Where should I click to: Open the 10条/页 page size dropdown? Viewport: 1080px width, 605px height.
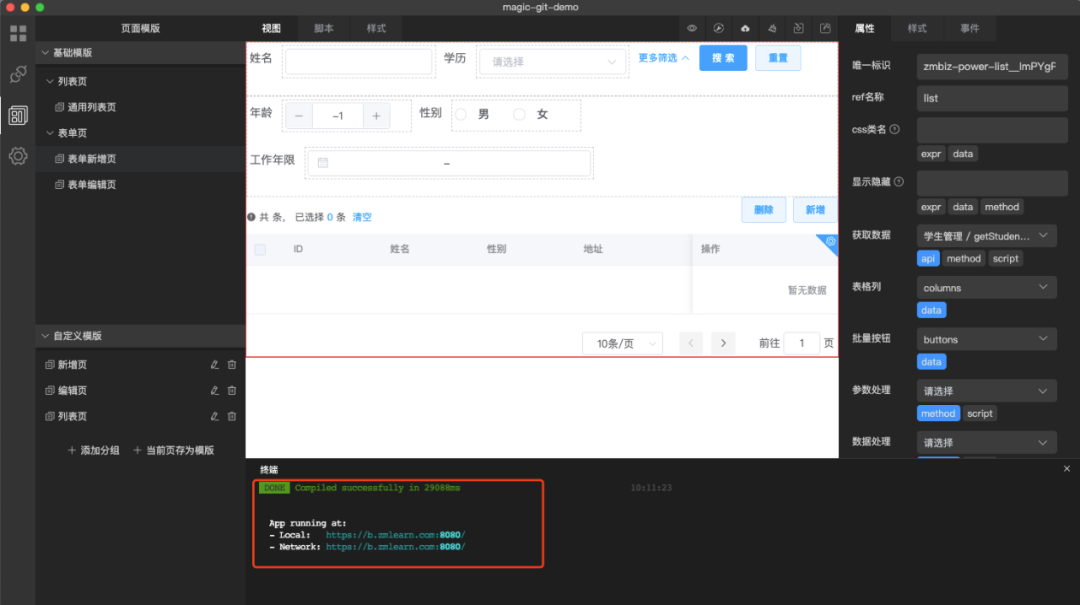click(623, 343)
